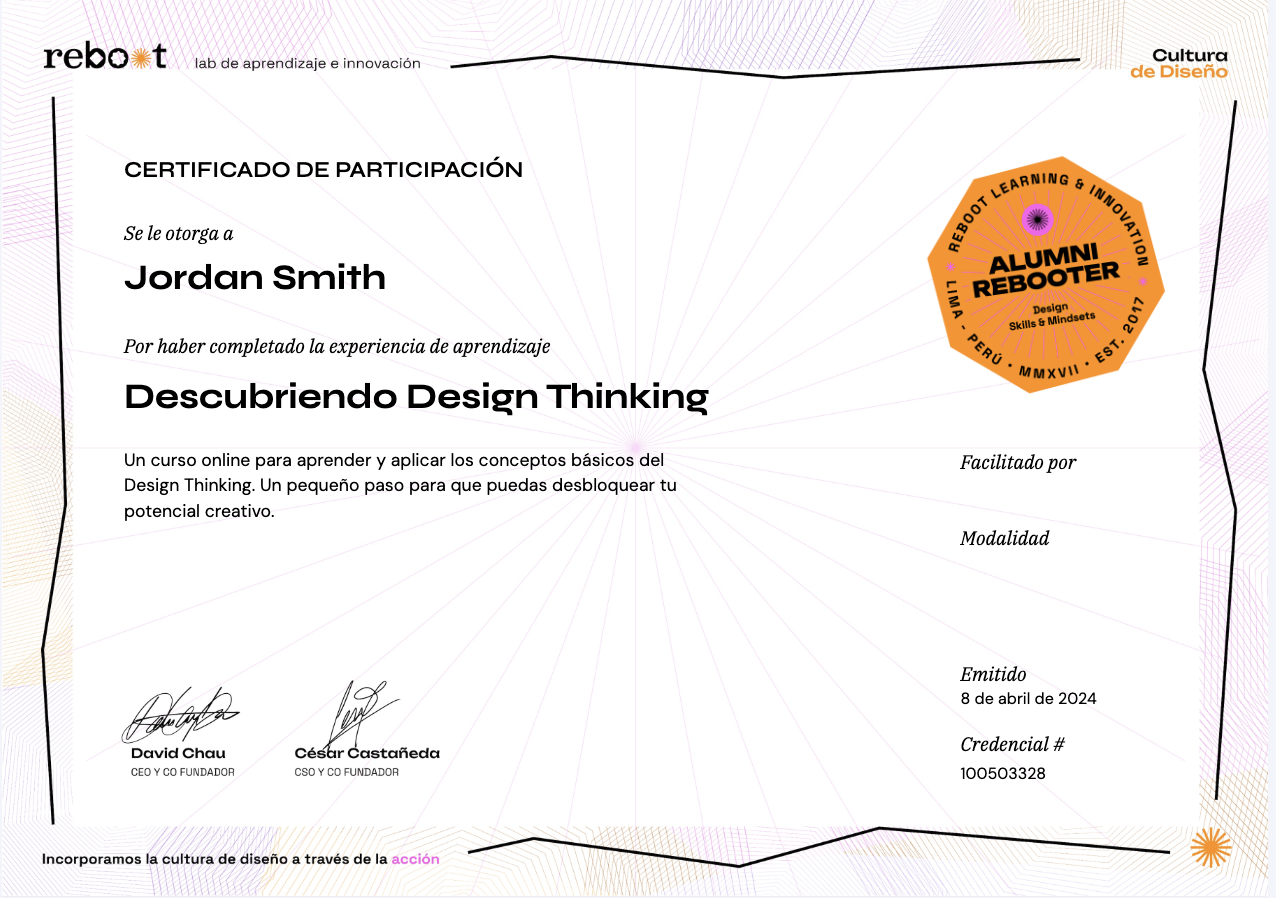
Task: Click the name 'David Chau'
Action: click(178, 753)
